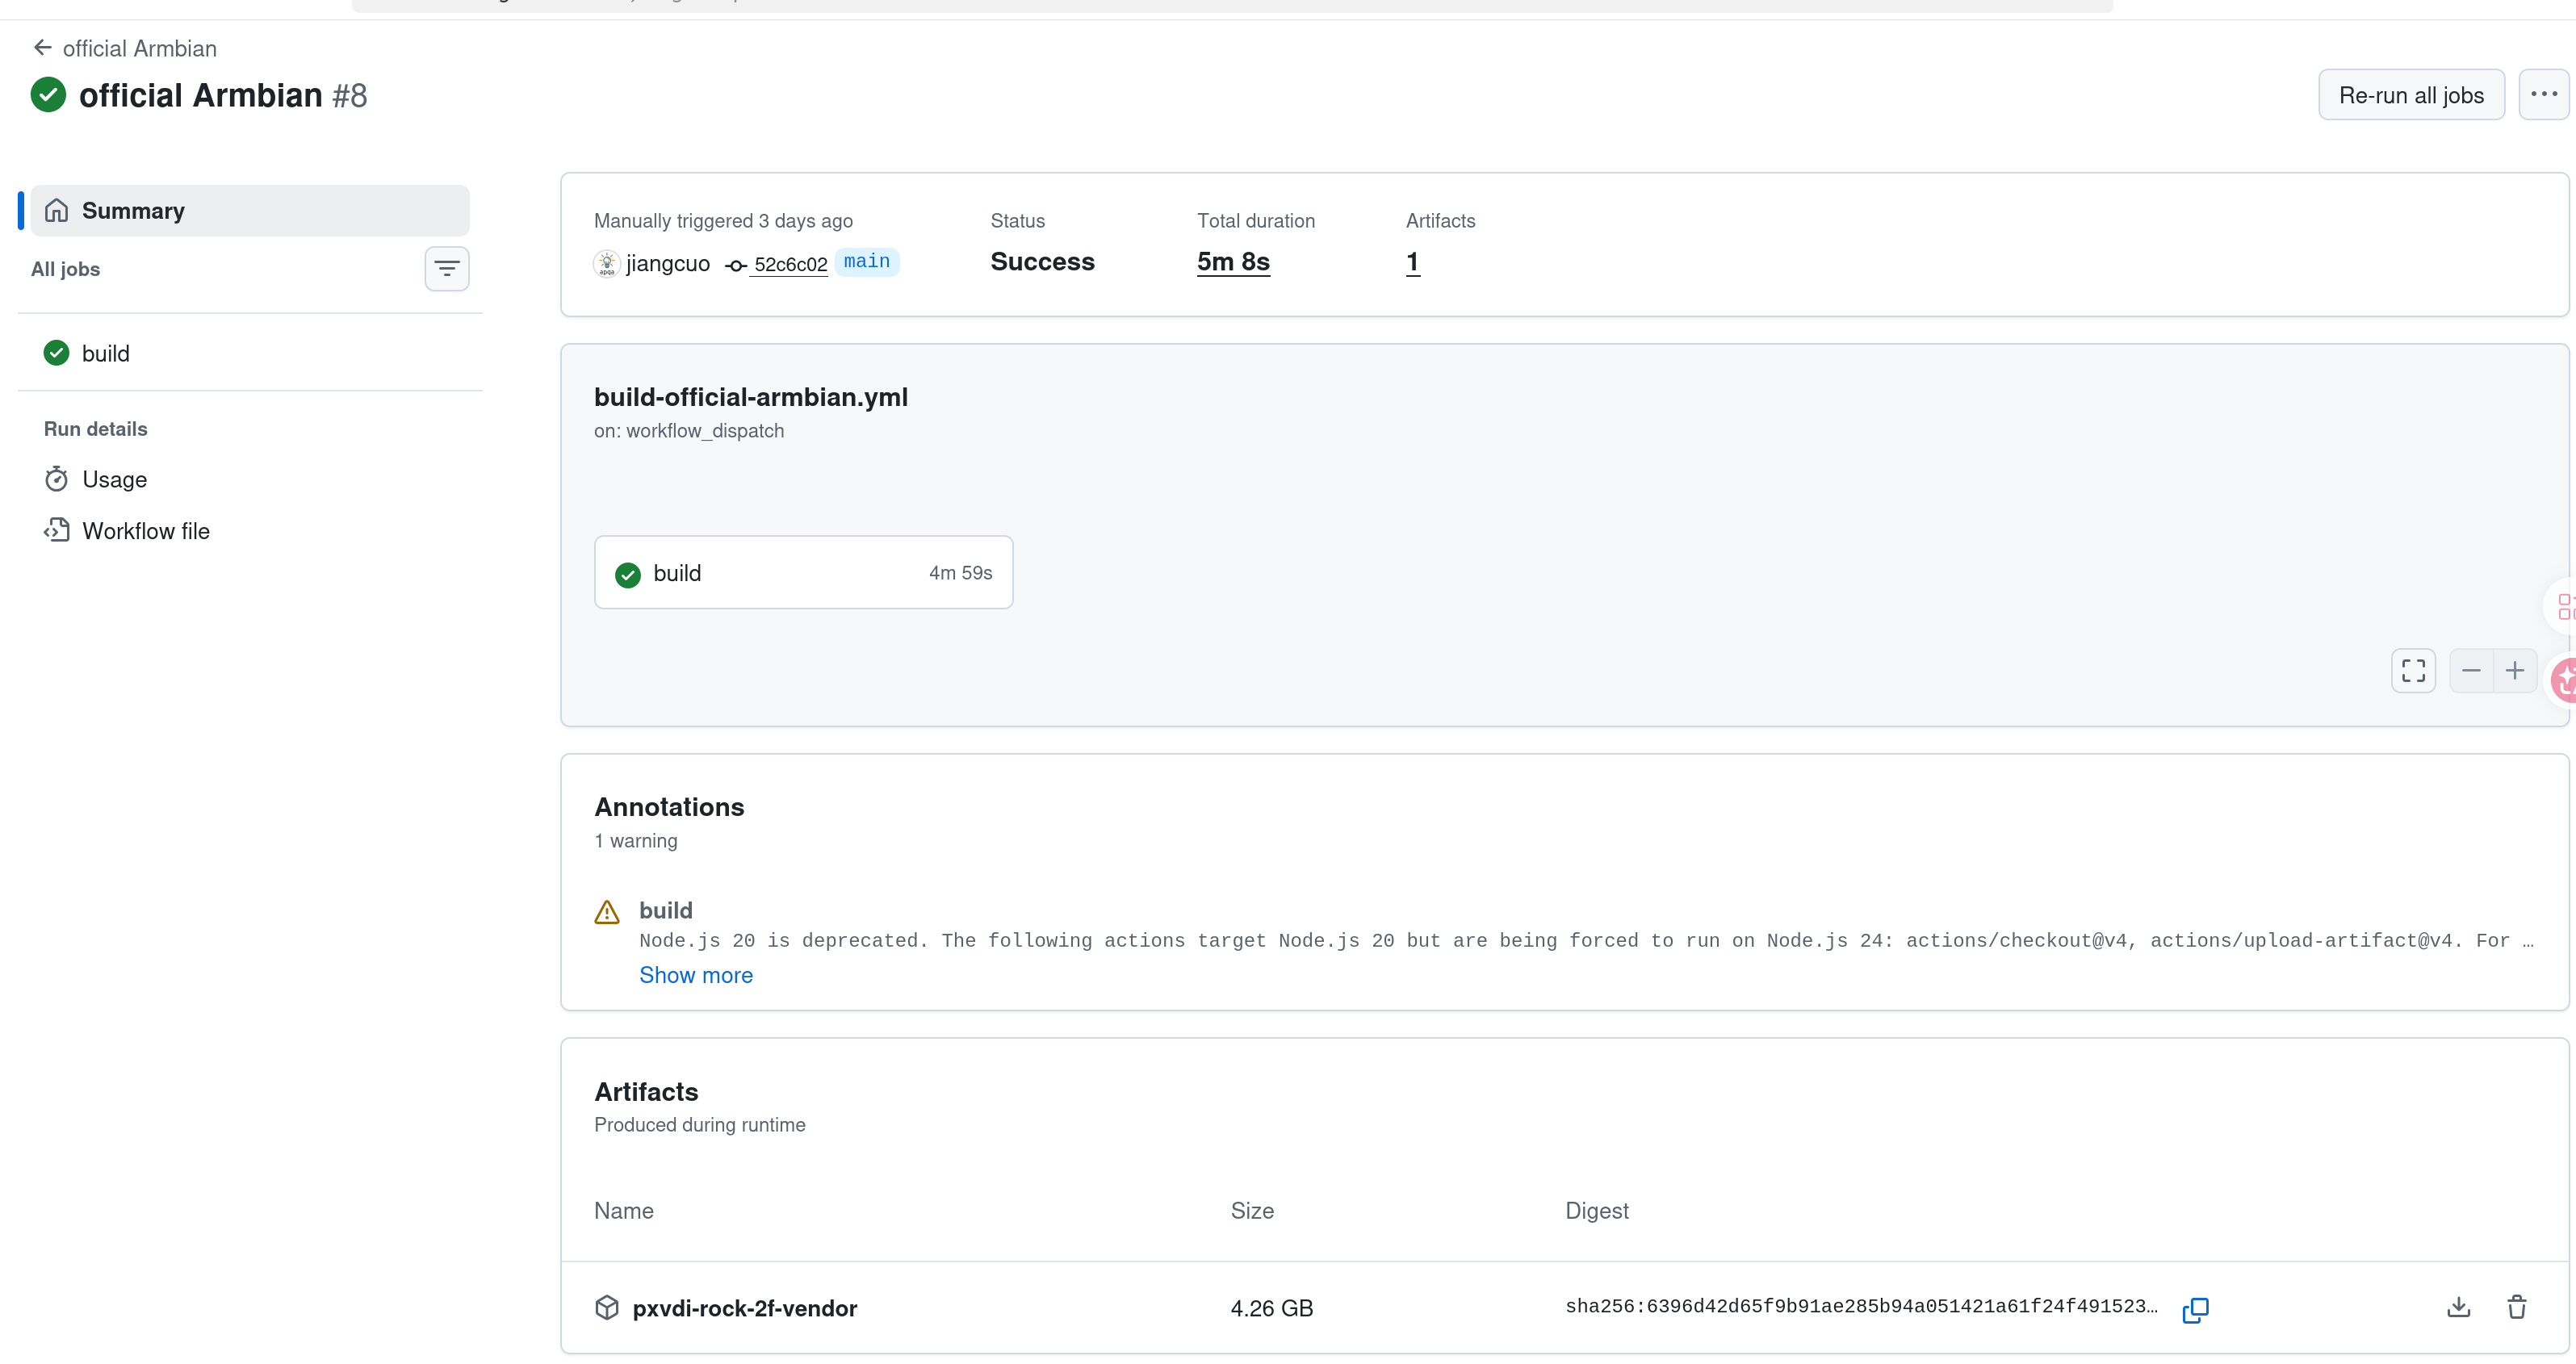2576x1364 pixels.
Task: Click the jiangcuo avatar image
Action: (607, 263)
